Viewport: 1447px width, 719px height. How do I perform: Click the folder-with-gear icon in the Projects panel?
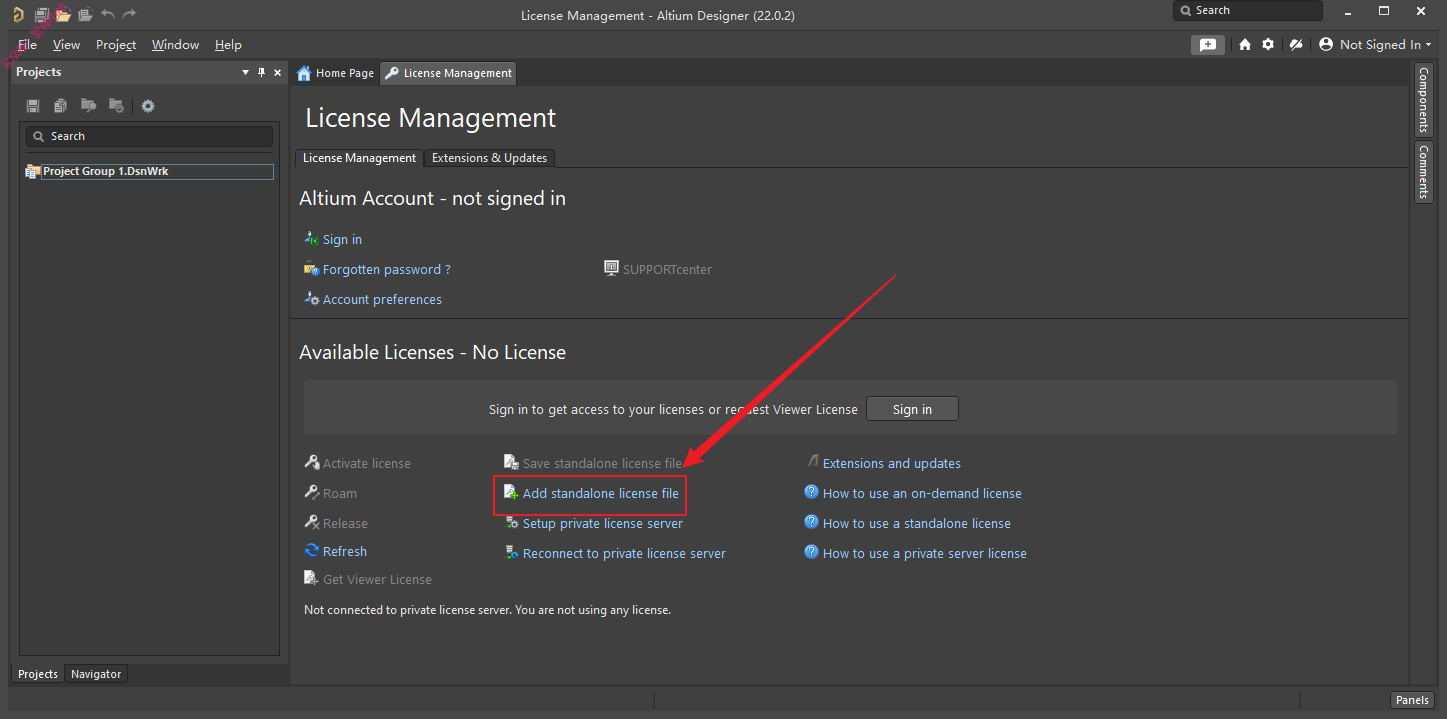point(116,106)
